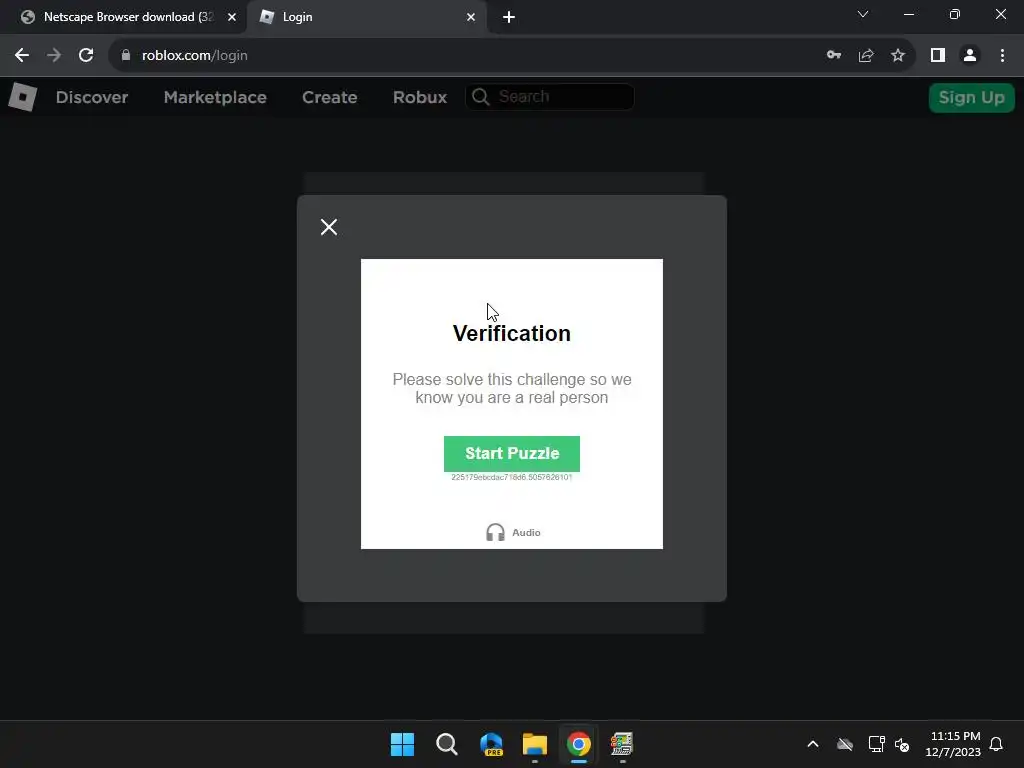Open the Marketplace menu
Screen dimensions: 1024x768
point(215,97)
